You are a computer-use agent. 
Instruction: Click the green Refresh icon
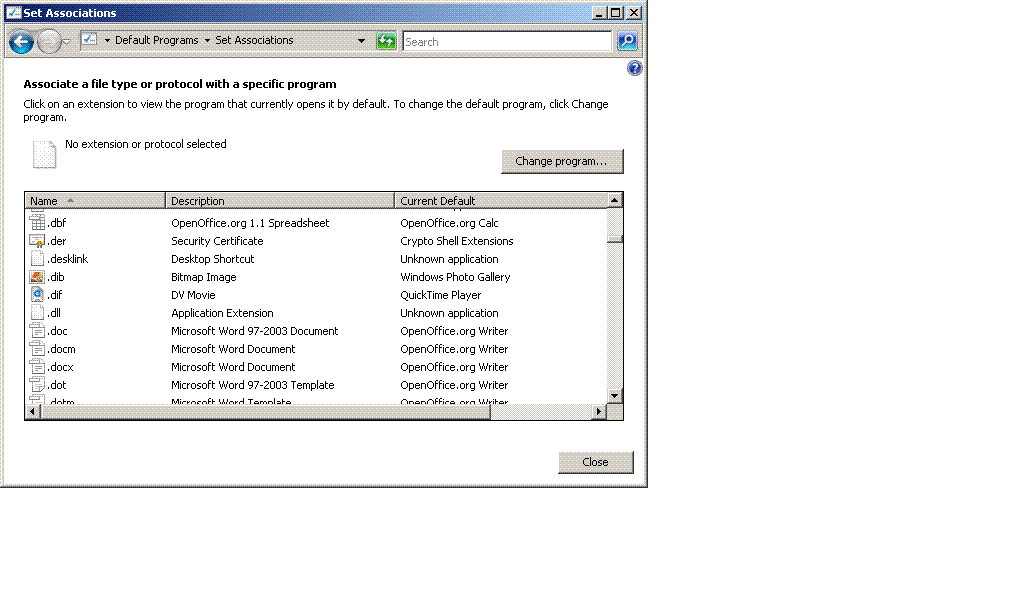[x=386, y=41]
